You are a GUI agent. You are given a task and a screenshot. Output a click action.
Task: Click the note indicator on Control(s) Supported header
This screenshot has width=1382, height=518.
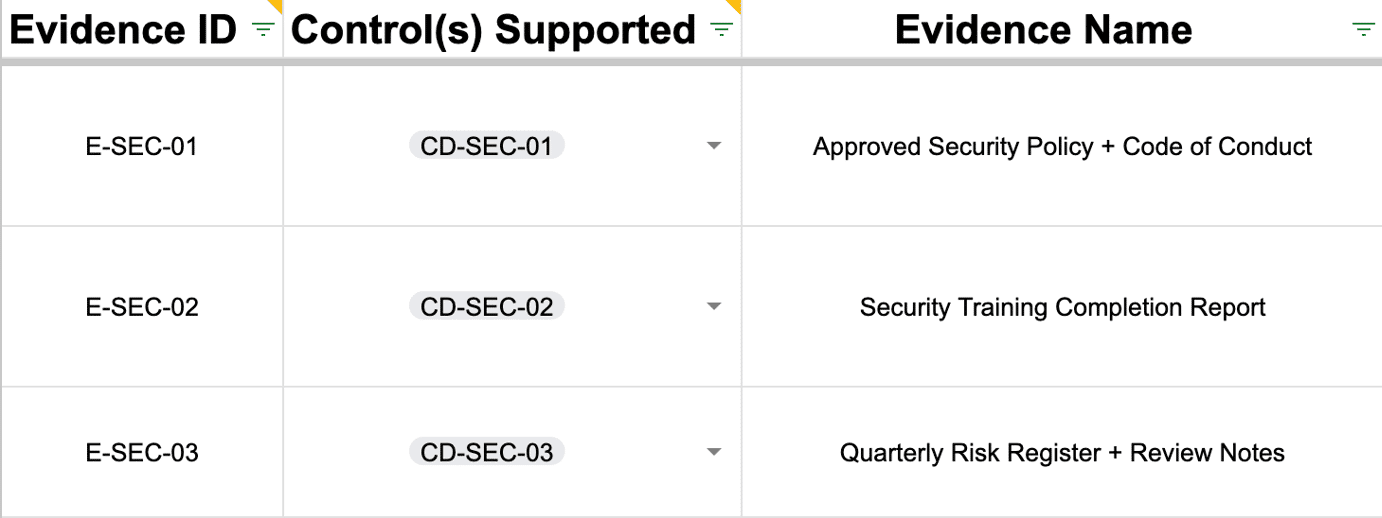point(735,5)
